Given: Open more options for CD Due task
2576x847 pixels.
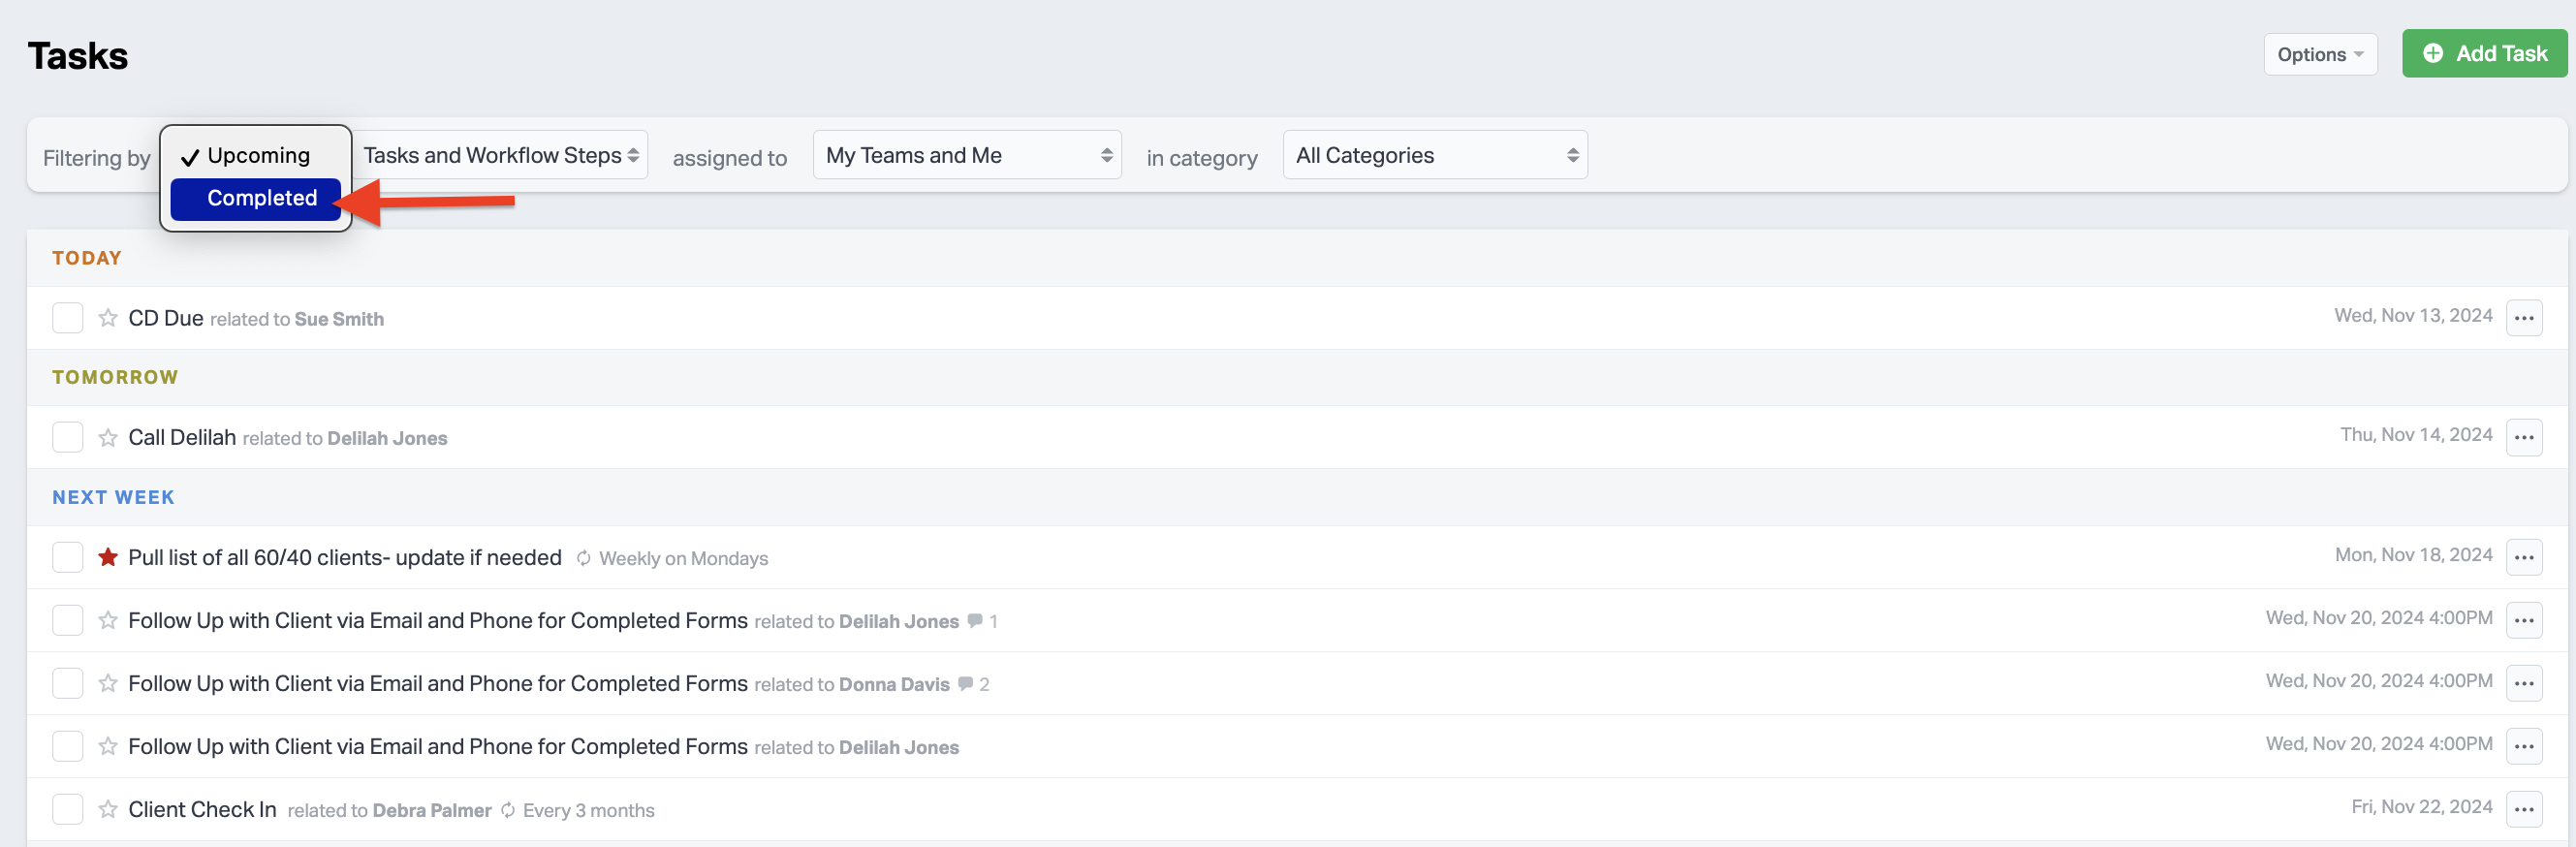Looking at the screenshot, I should [x=2524, y=318].
